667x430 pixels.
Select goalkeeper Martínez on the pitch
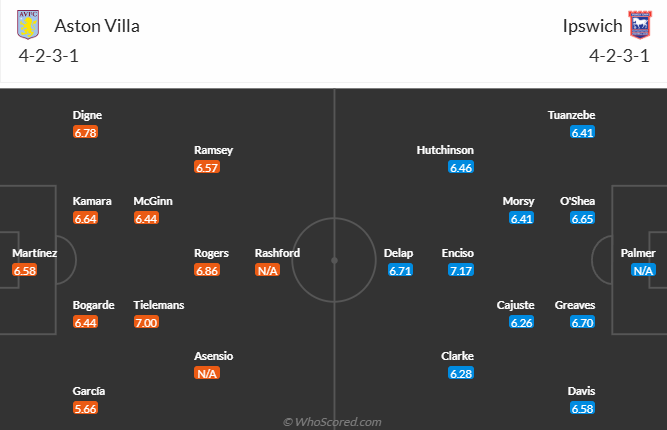click(34, 254)
